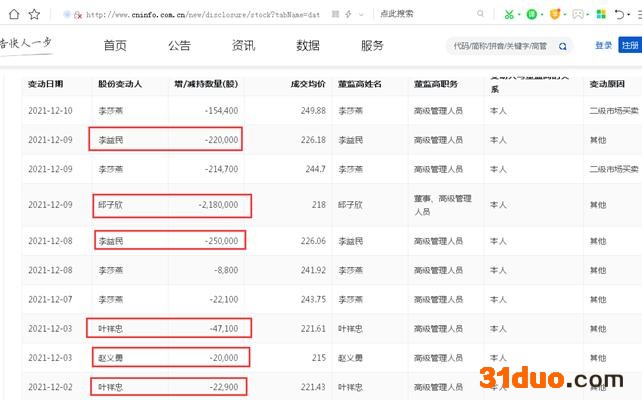Click the game controller toolbar icon
The image size is (642, 400).
coord(578,15)
